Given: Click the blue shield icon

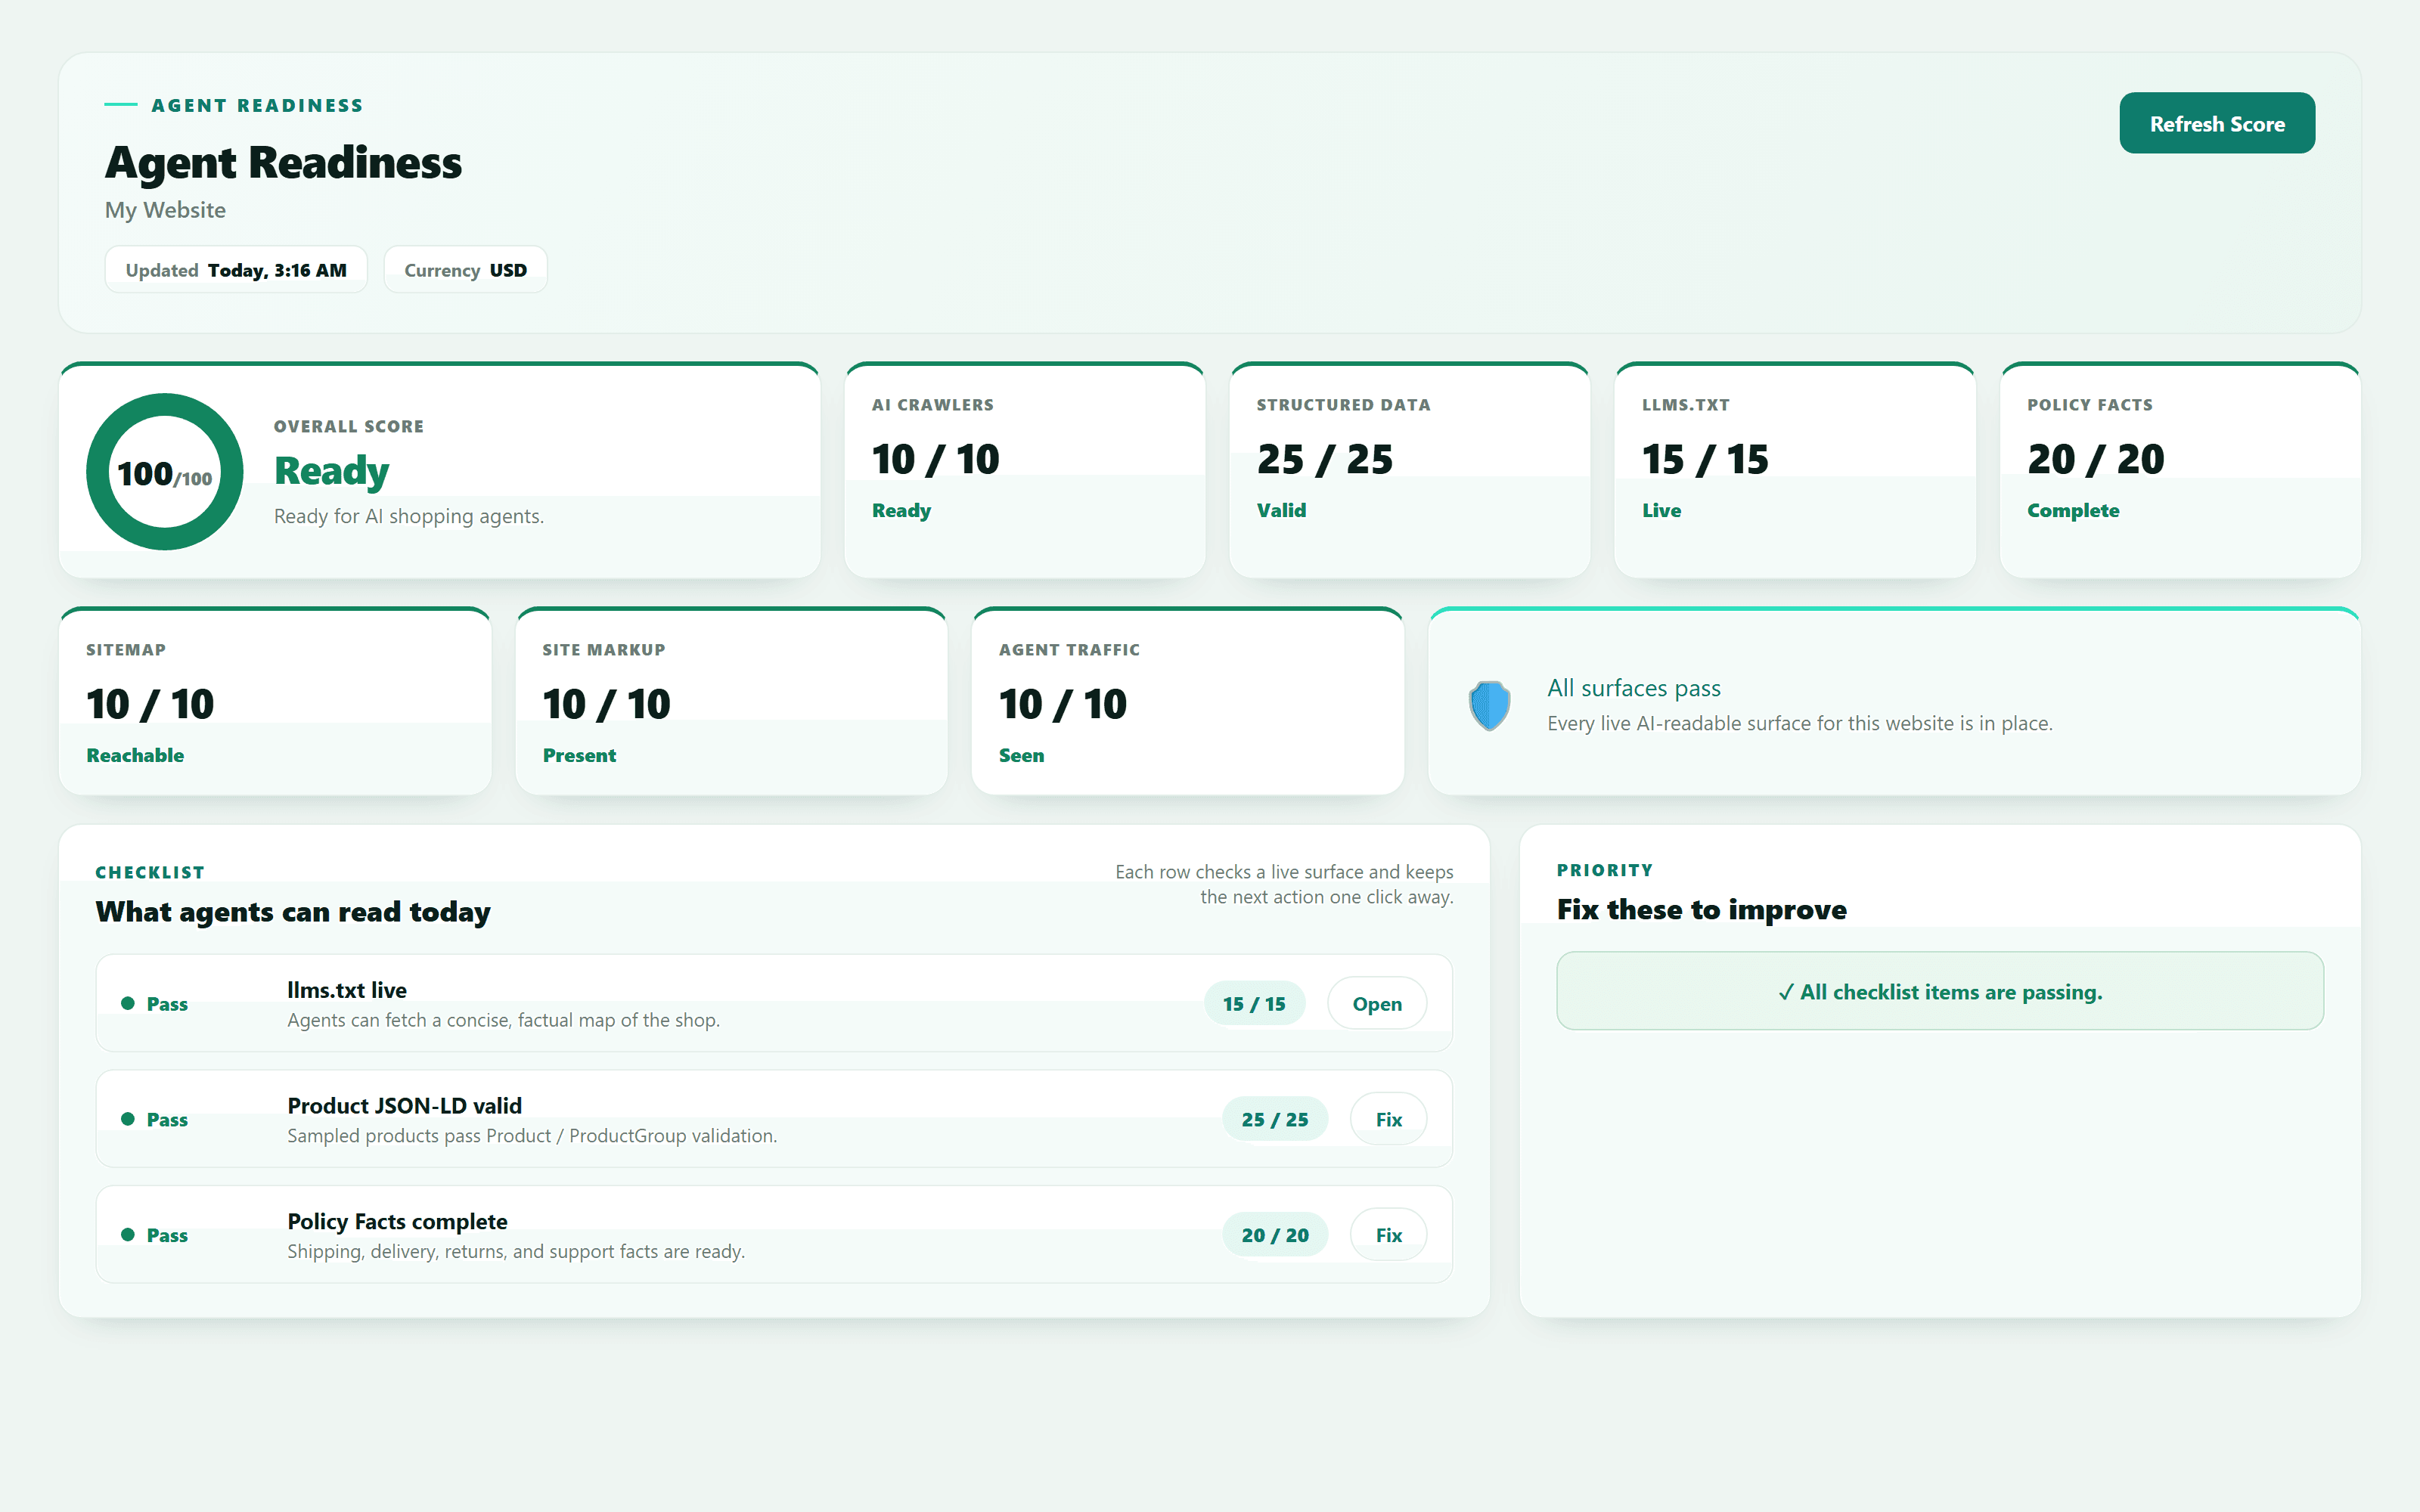Looking at the screenshot, I should click(x=1489, y=705).
